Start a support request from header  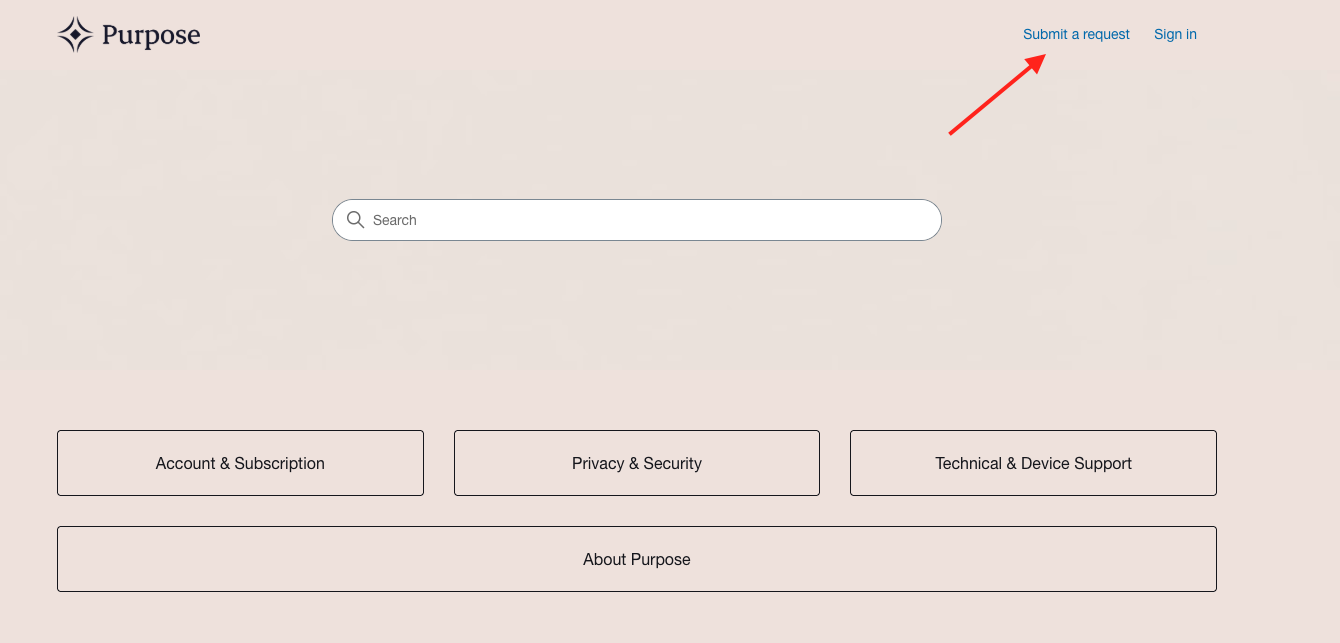click(1076, 34)
